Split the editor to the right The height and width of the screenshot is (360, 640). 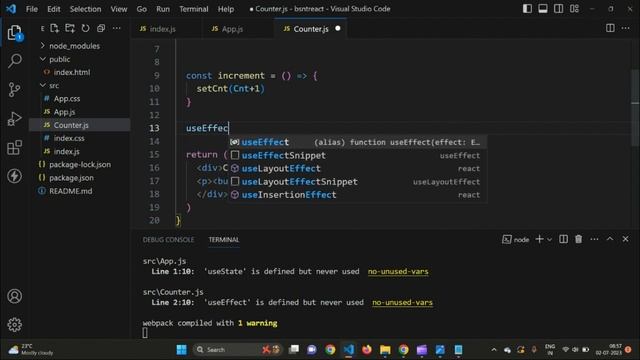tap(610, 28)
